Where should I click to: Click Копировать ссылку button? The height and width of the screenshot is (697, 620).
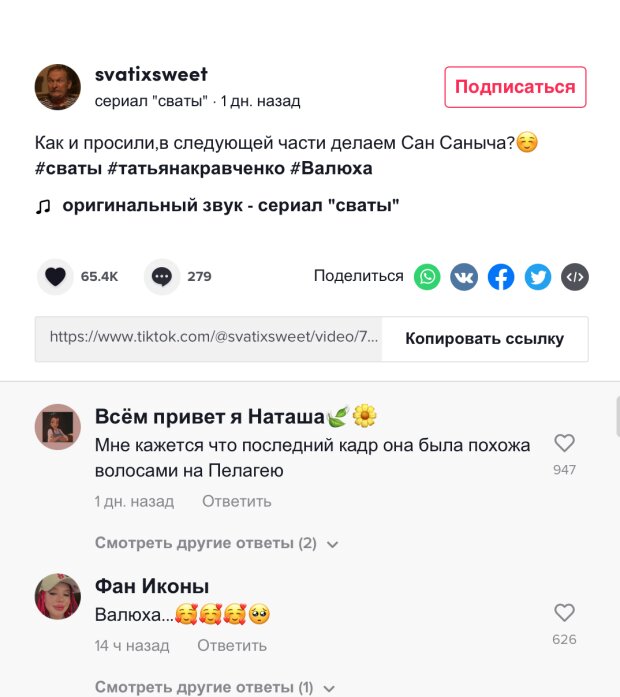tap(484, 339)
